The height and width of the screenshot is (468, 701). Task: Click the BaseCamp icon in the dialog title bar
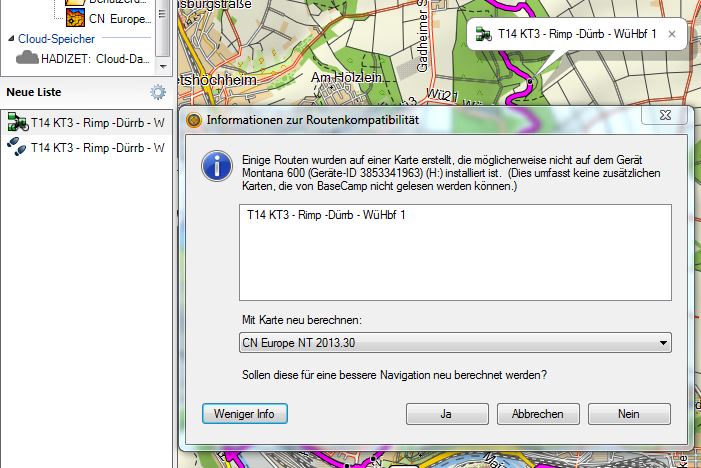(x=194, y=120)
